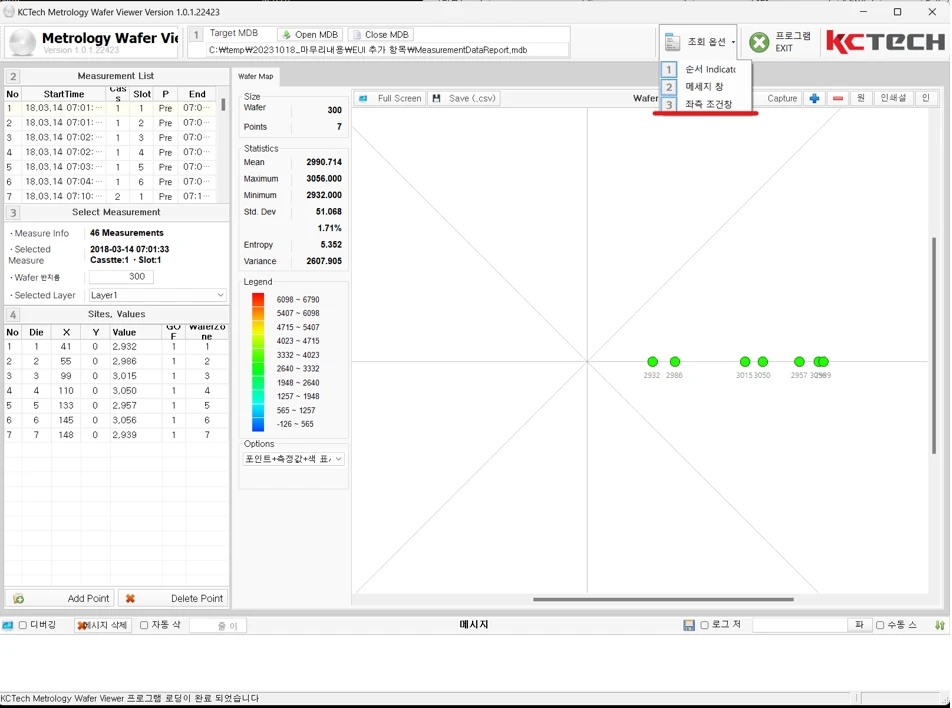Click the 파 button in message bar
Viewport: 952px width, 708px height.
[x=859, y=625]
